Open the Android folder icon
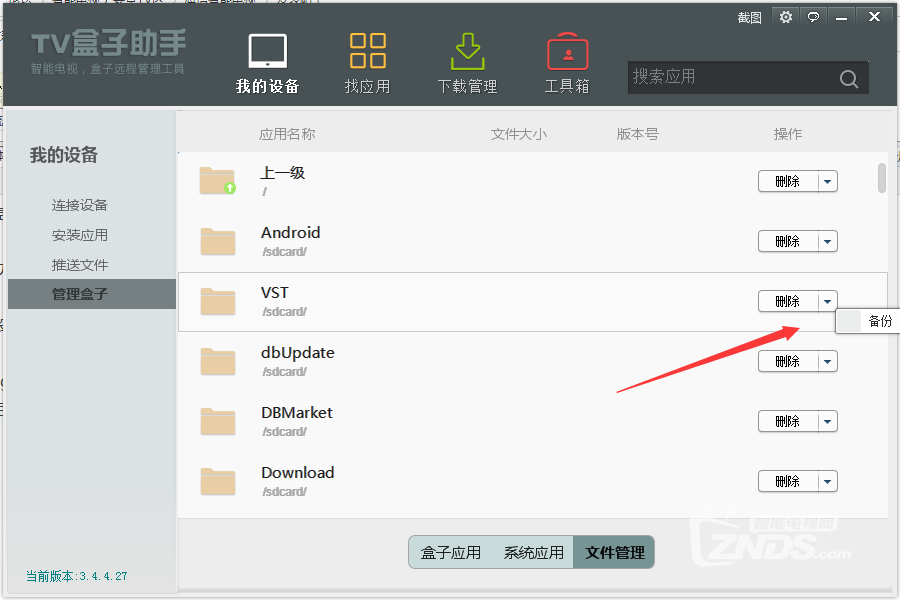 218,241
